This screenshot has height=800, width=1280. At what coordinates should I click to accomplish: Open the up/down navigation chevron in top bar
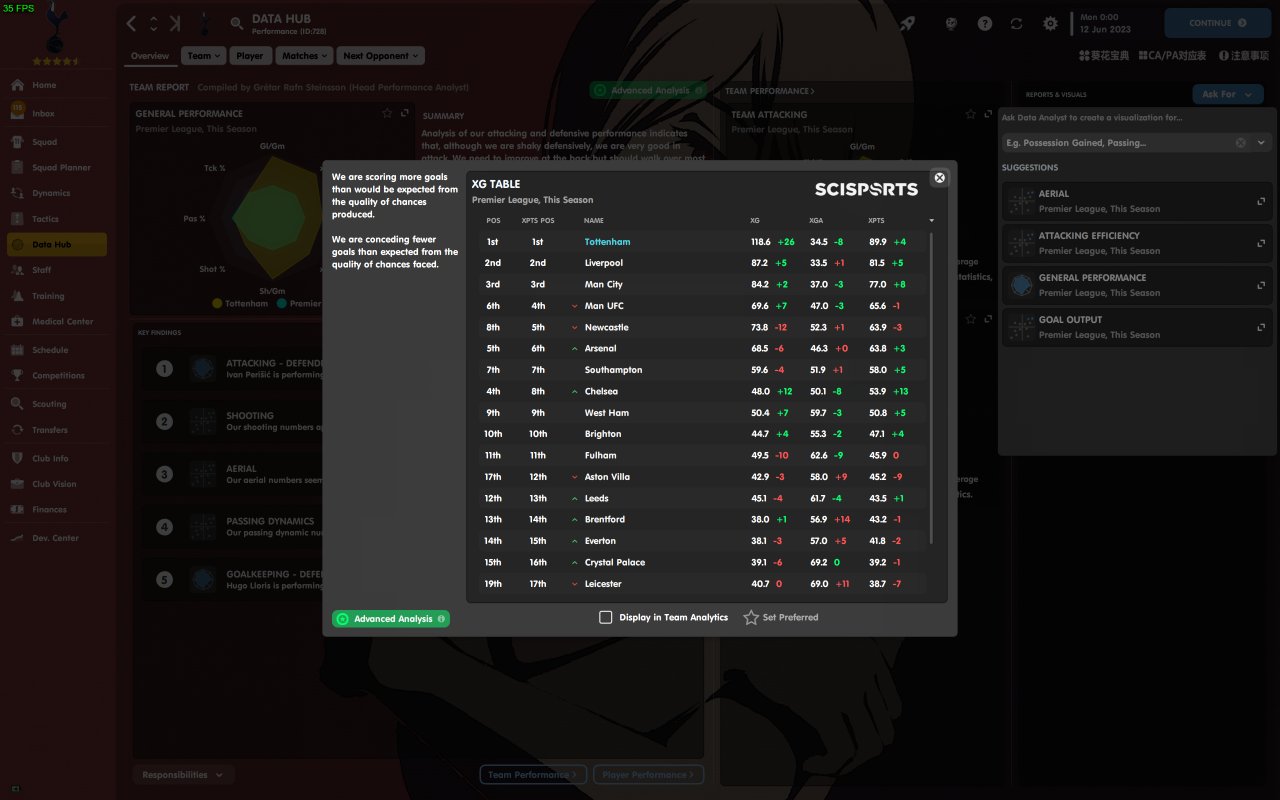[x=154, y=23]
